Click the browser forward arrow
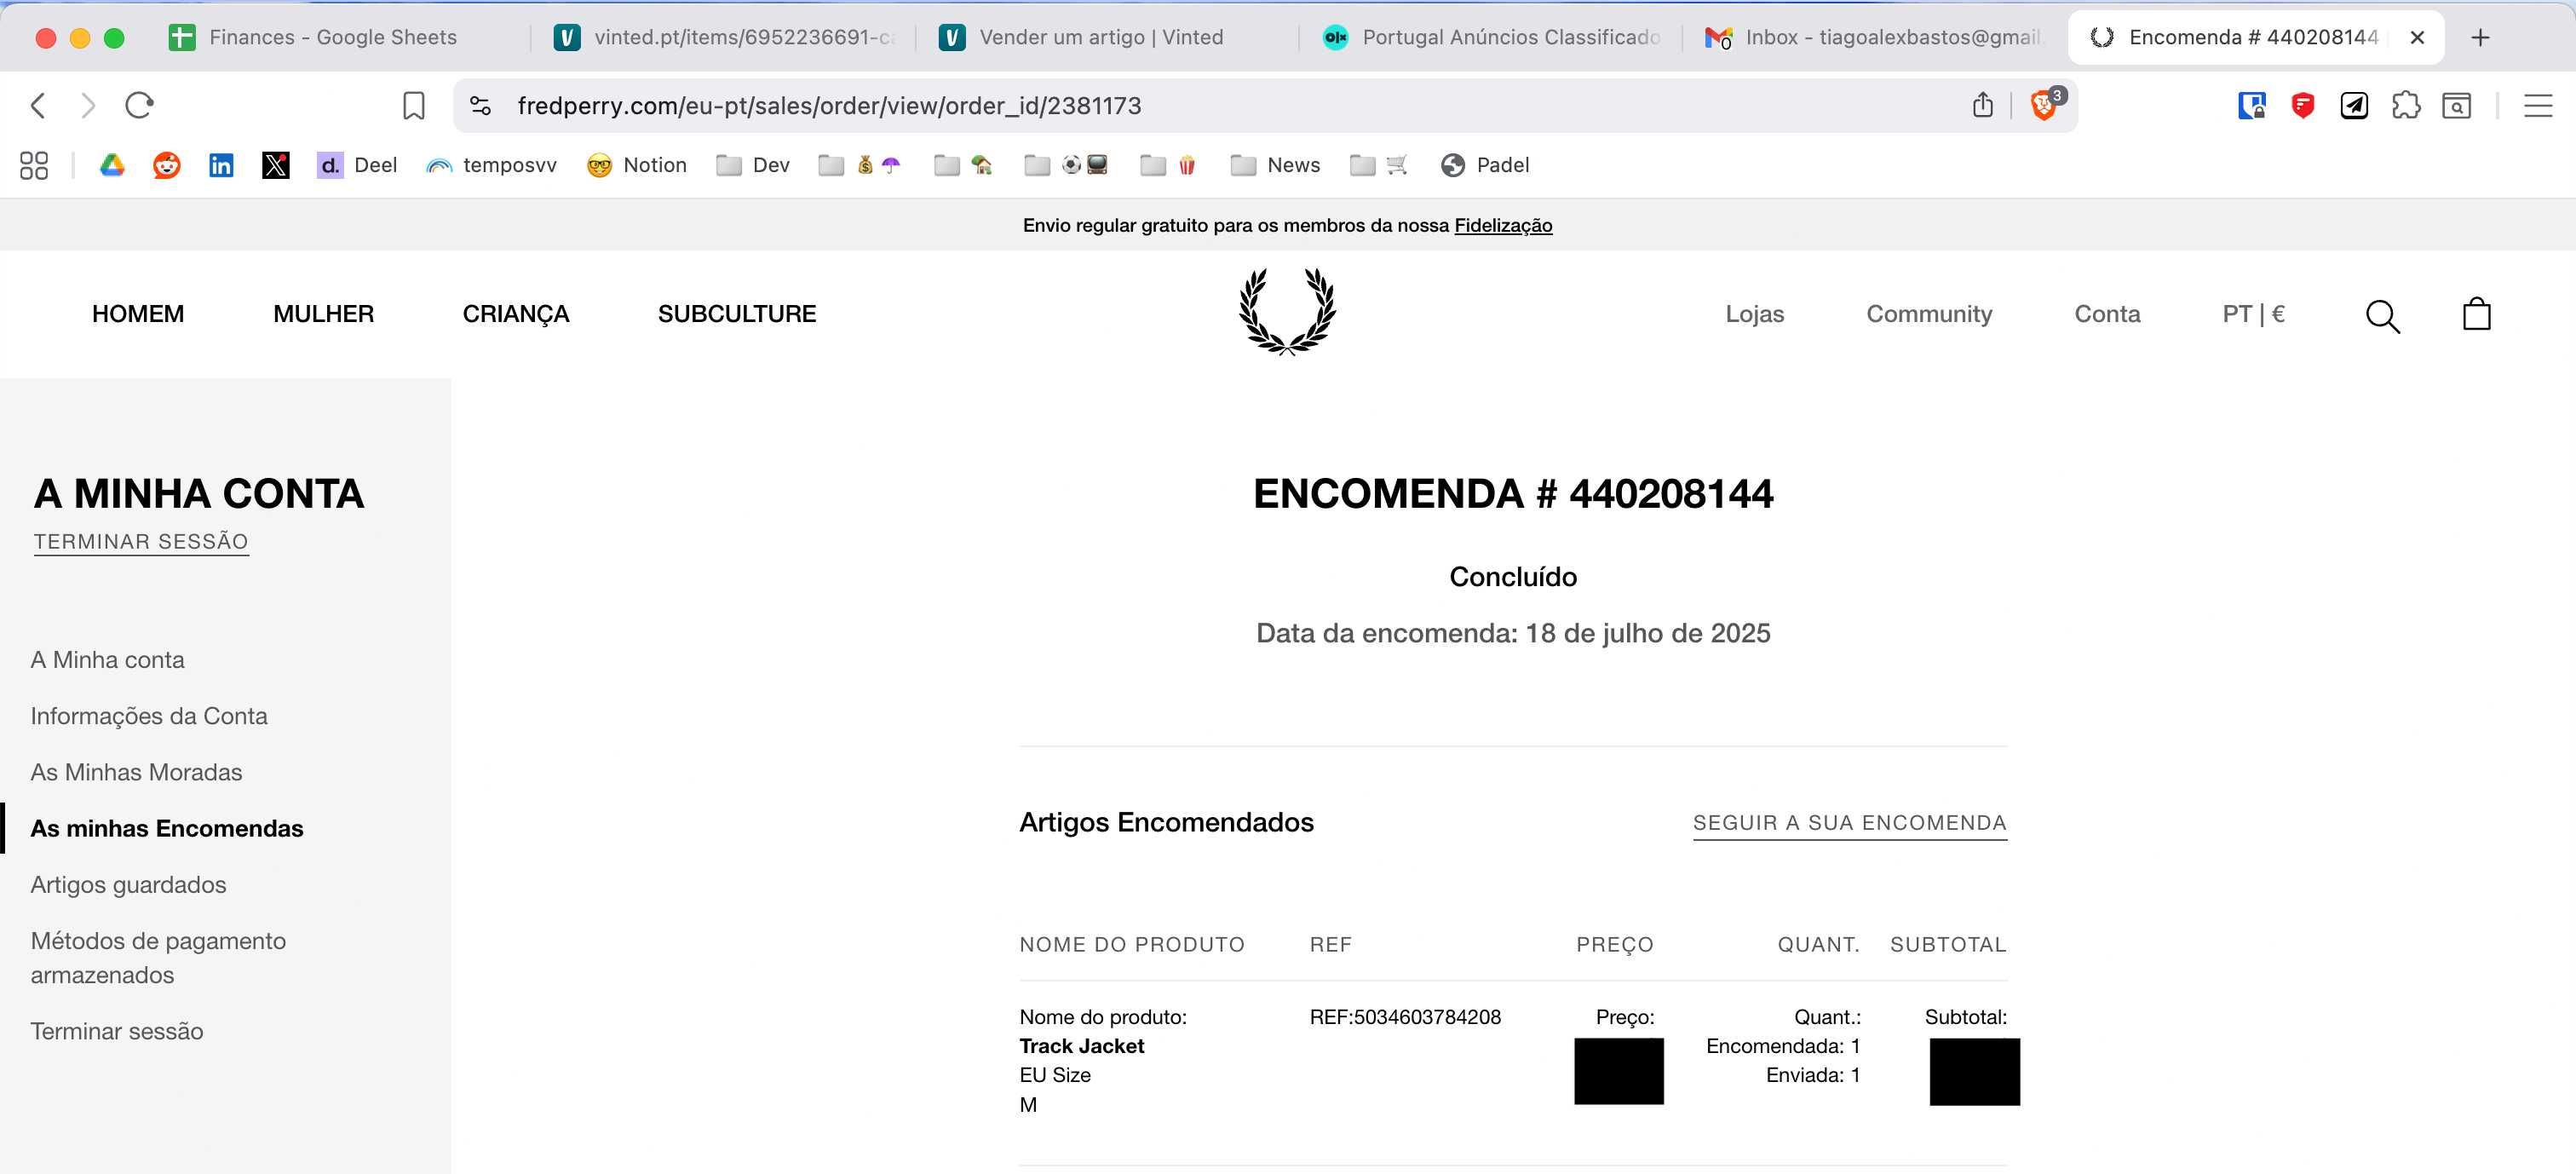Viewport: 2576px width, 1174px height. [x=88, y=105]
